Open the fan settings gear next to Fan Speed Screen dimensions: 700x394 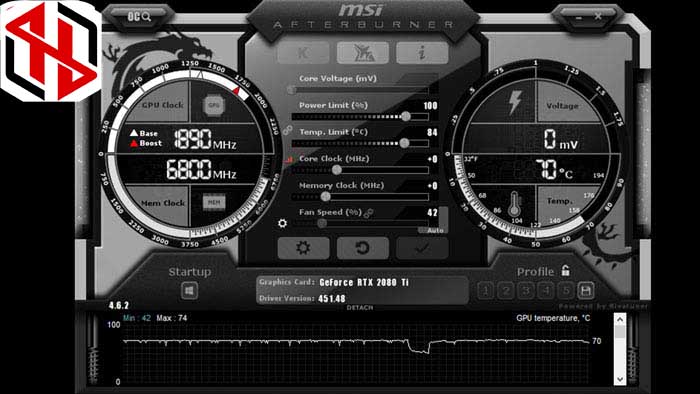[x=282, y=223]
